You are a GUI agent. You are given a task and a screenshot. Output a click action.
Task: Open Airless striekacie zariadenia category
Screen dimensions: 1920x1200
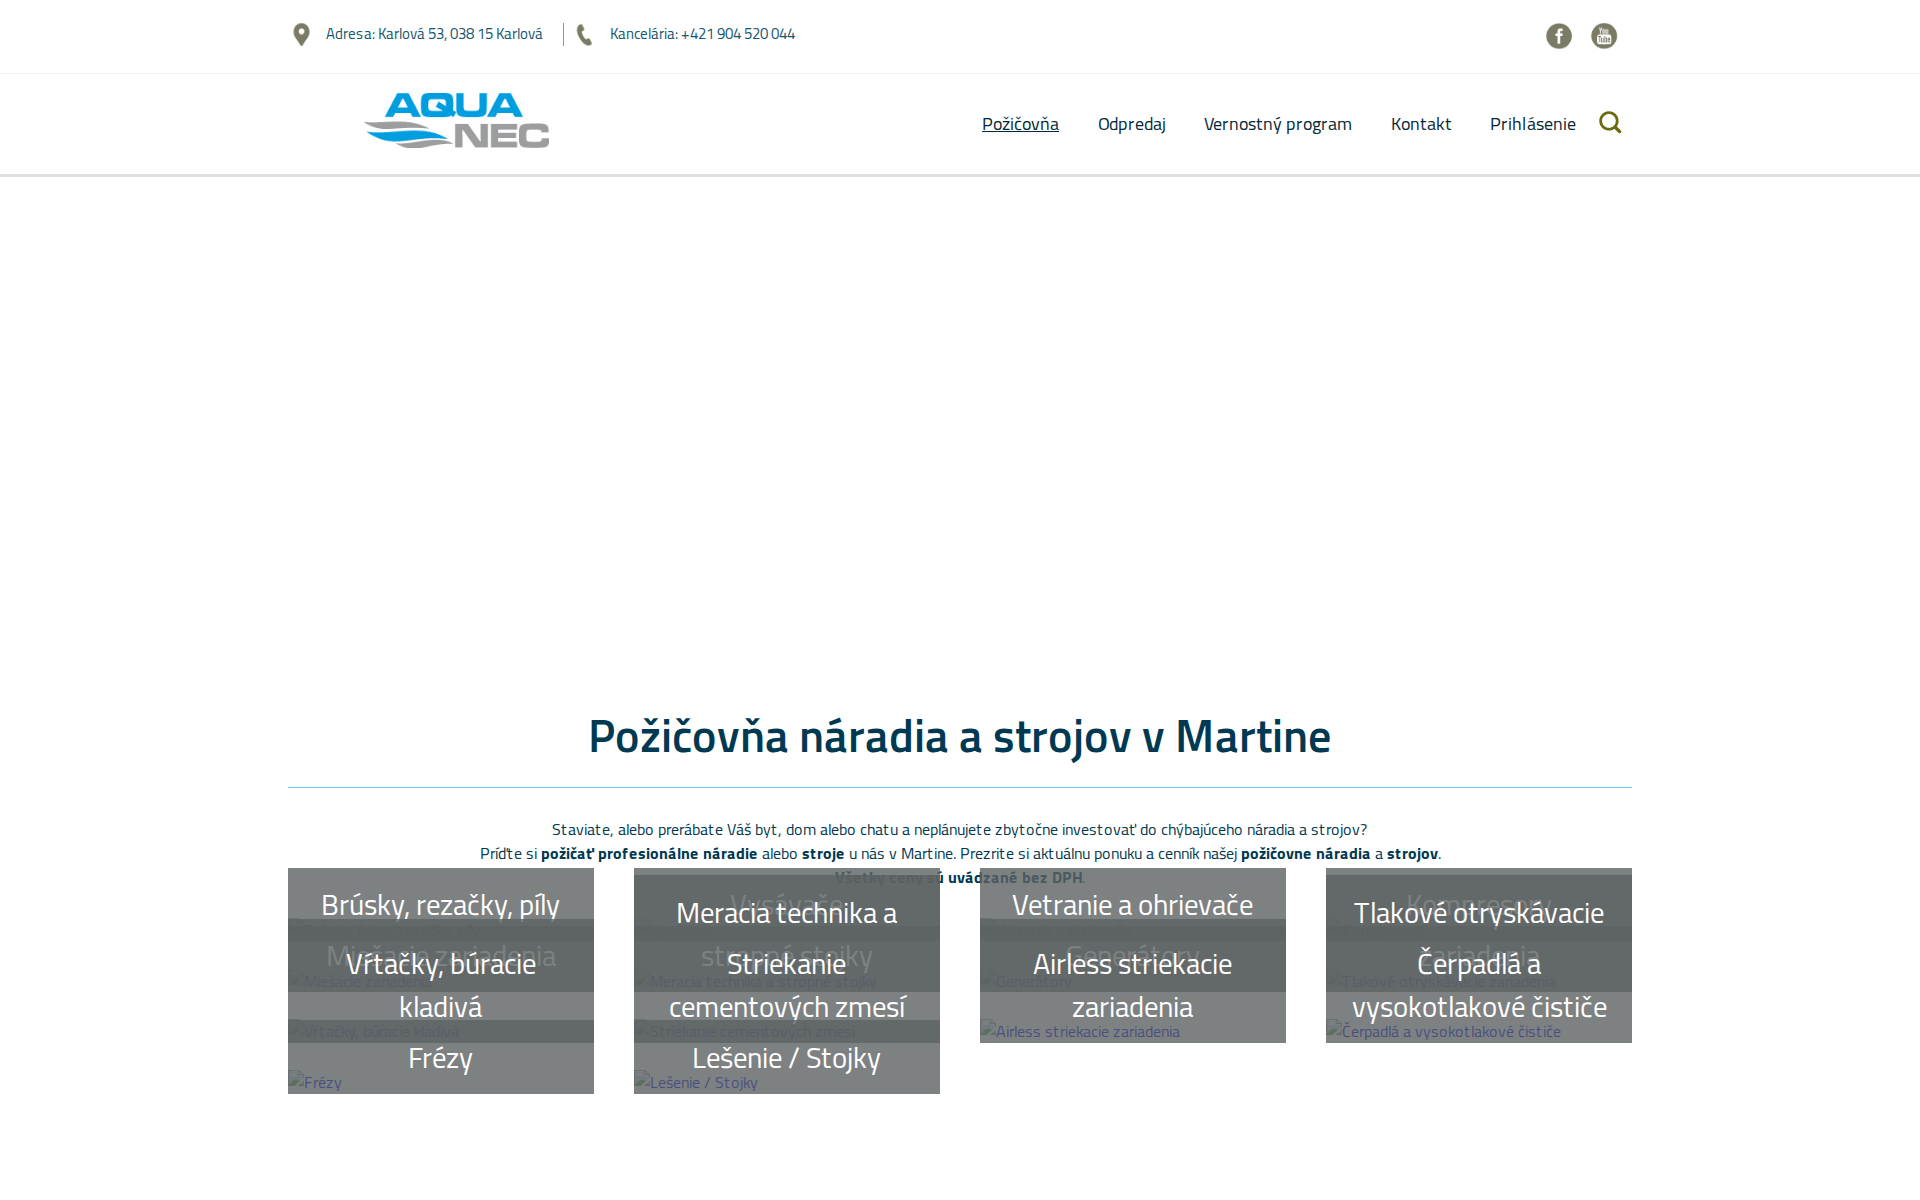tap(1132, 985)
